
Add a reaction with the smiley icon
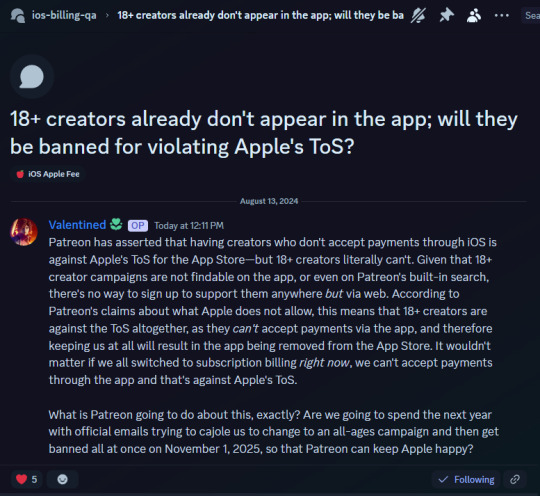coord(62,479)
